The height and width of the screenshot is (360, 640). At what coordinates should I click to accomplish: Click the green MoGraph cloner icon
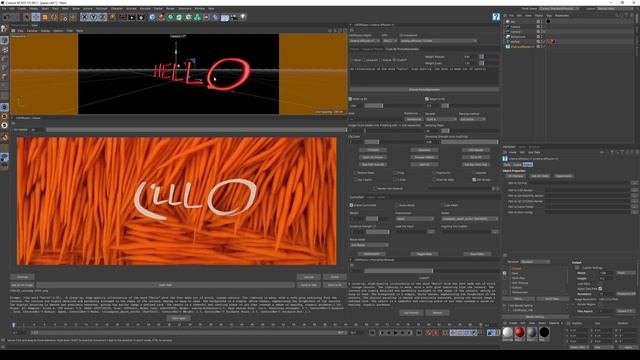coord(198,17)
